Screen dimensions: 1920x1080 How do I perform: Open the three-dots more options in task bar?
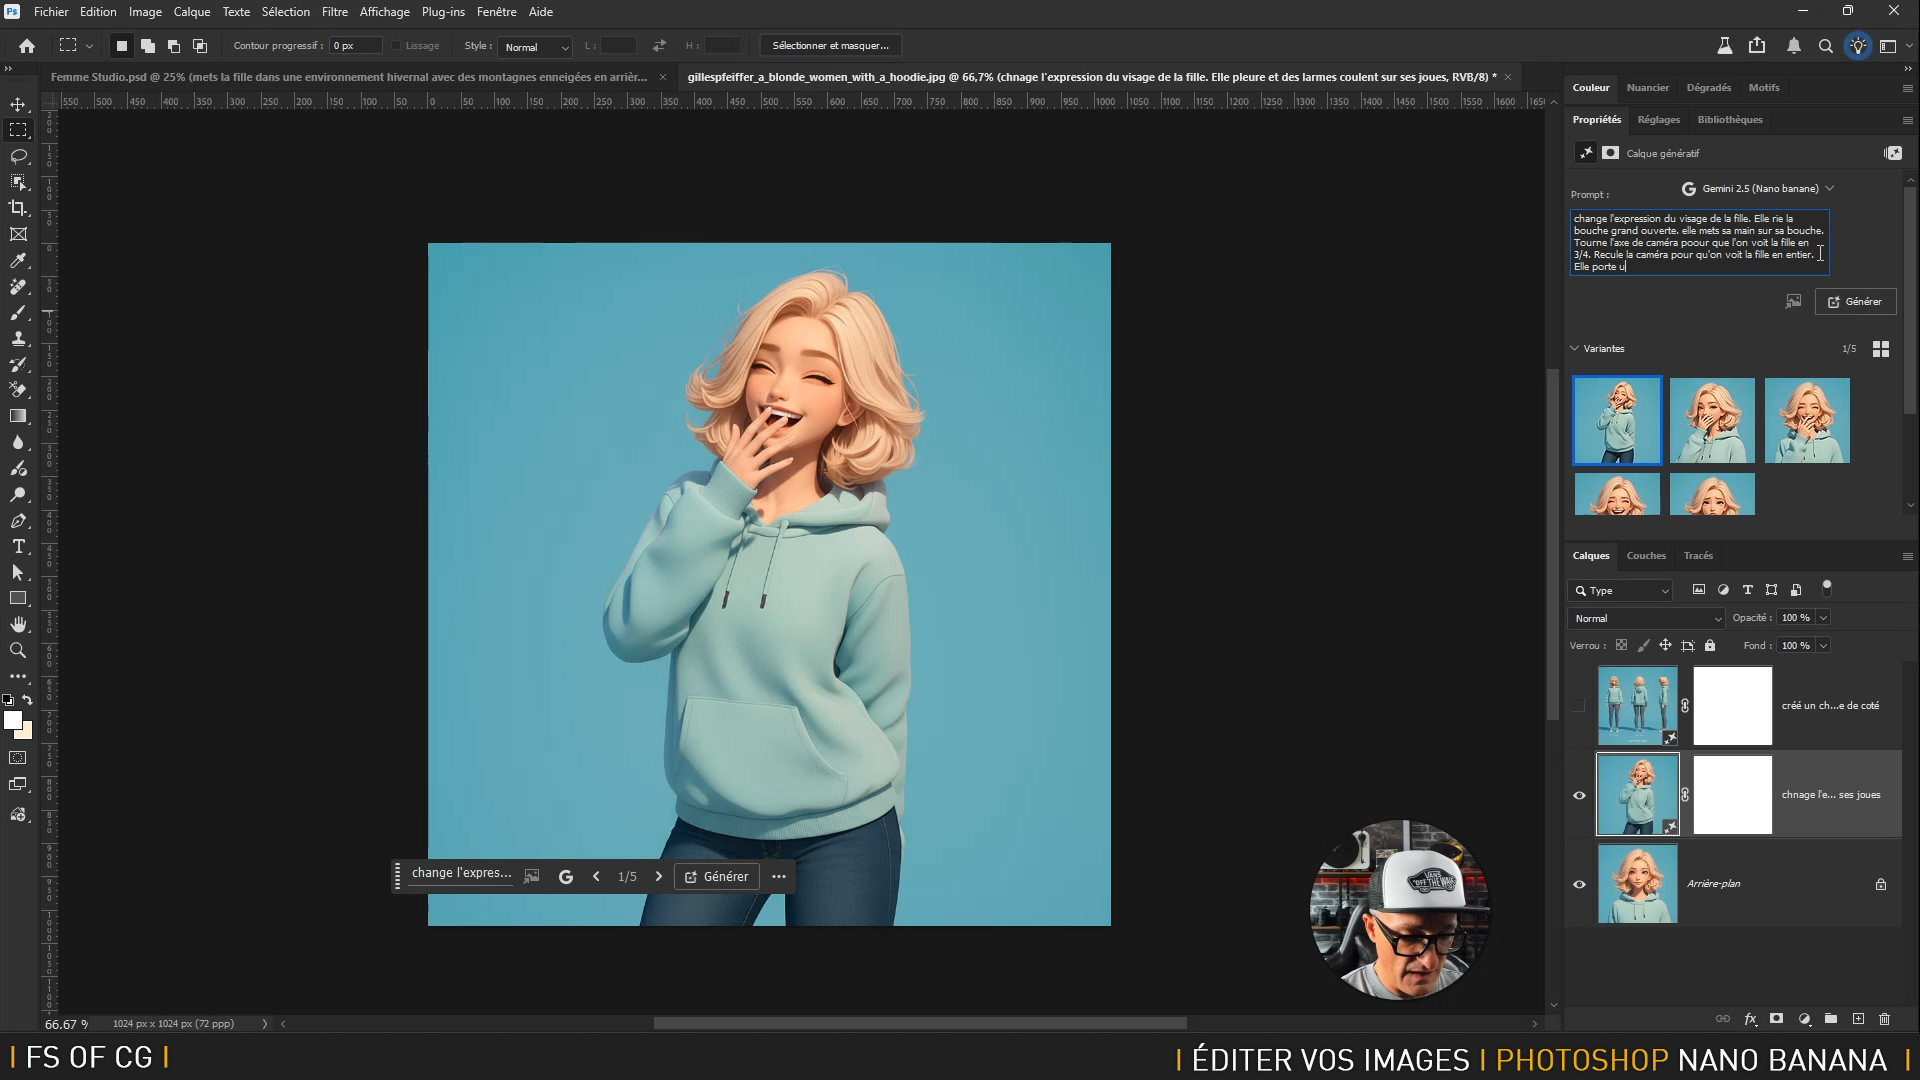point(779,877)
